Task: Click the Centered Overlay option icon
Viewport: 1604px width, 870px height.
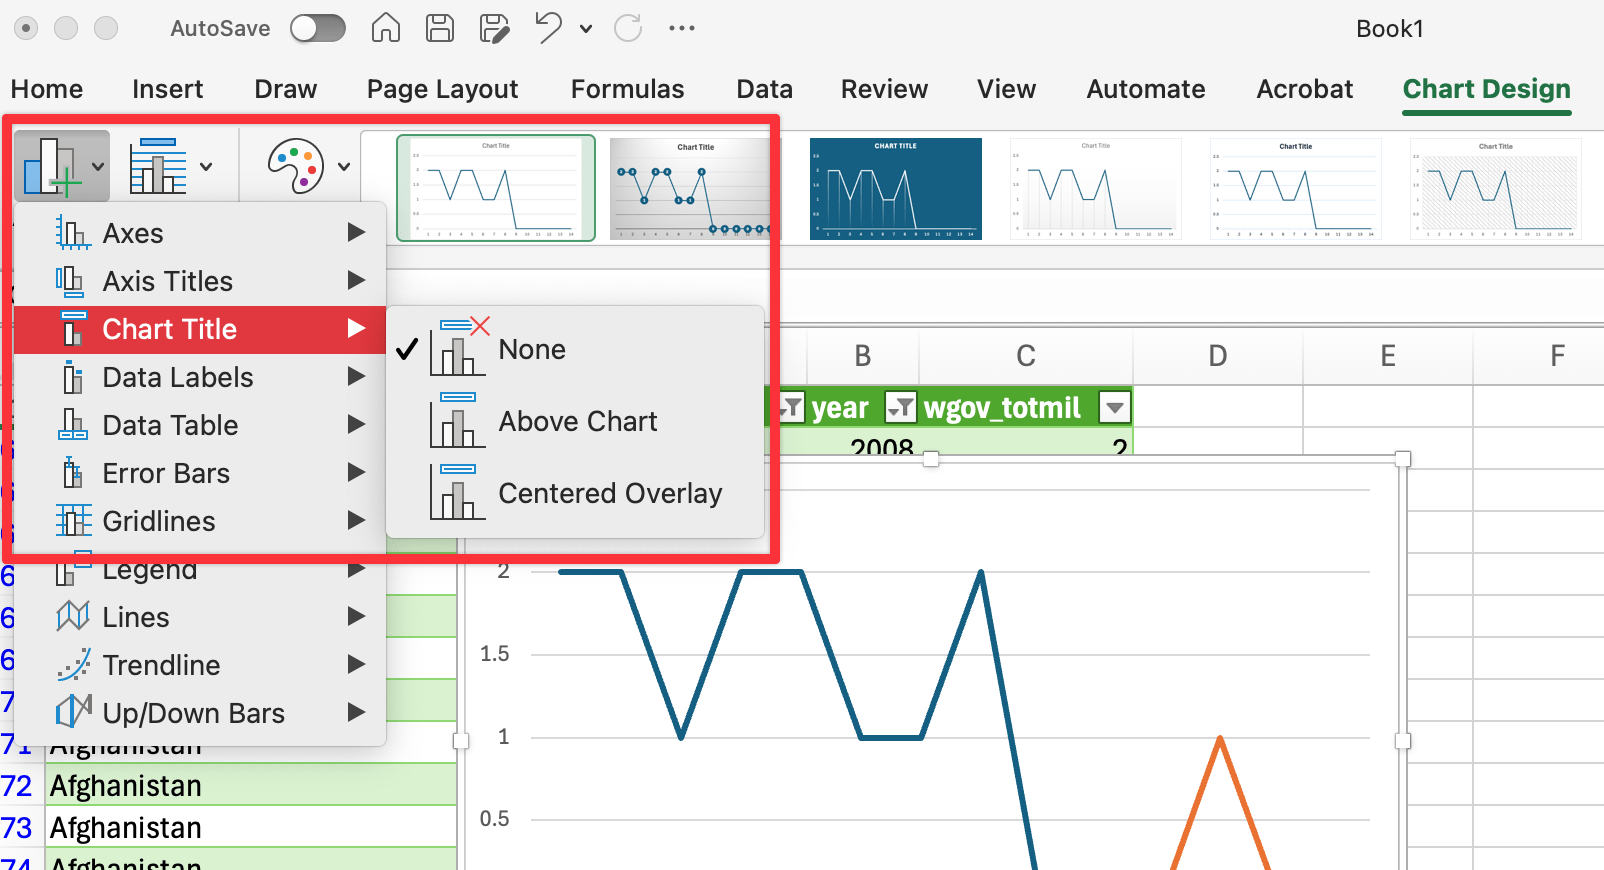Action: (x=457, y=493)
